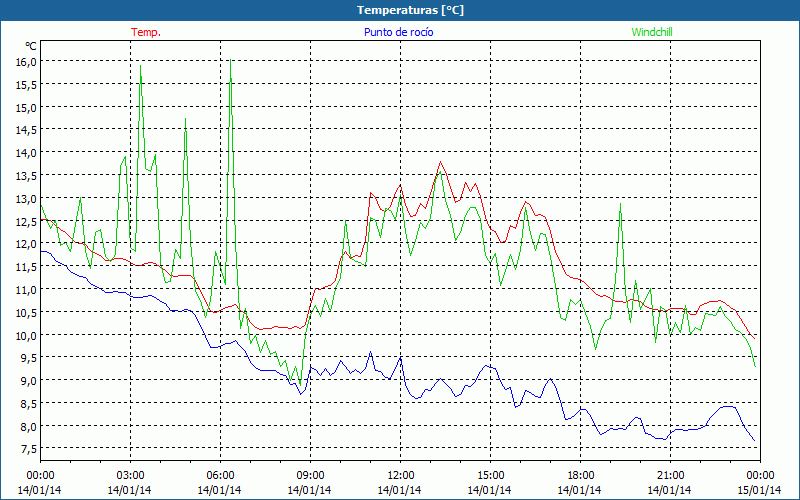This screenshot has width=800, height=500.
Task: Click the 15,5 y-axis value
Action: pyautogui.click(x=27, y=85)
